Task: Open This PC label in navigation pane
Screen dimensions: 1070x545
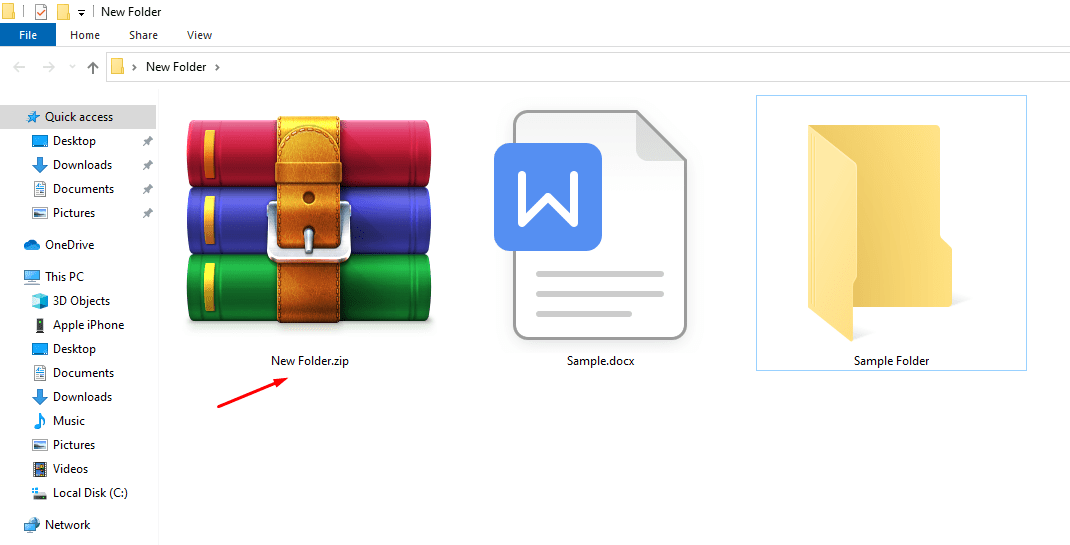Action: 64,277
